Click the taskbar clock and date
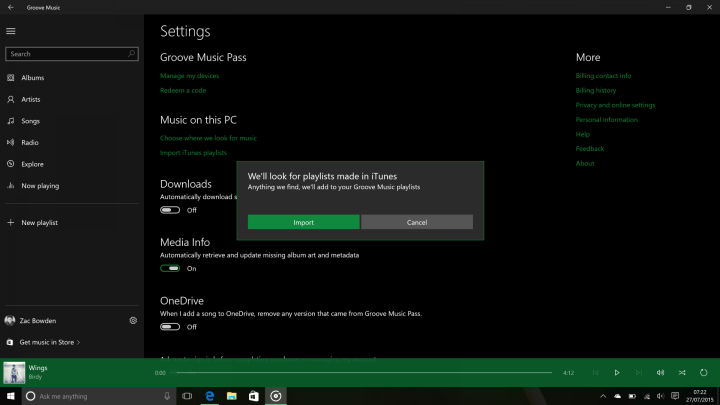 pyautogui.click(x=700, y=396)
